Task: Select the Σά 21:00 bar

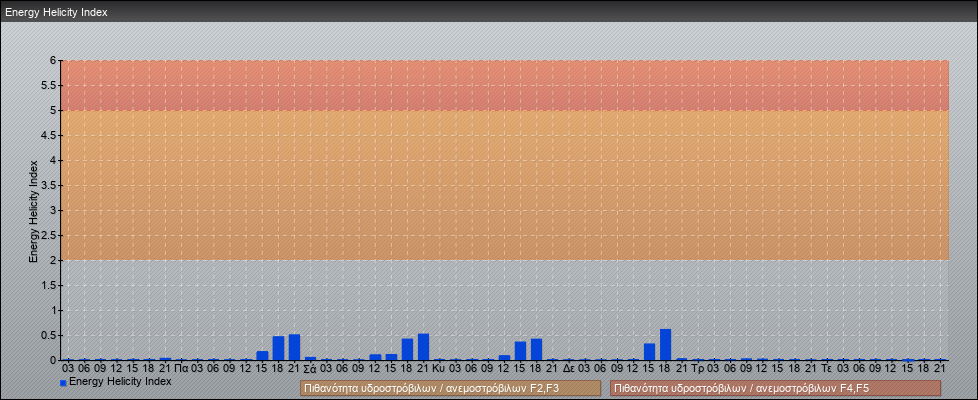Action: click(424, 347)
